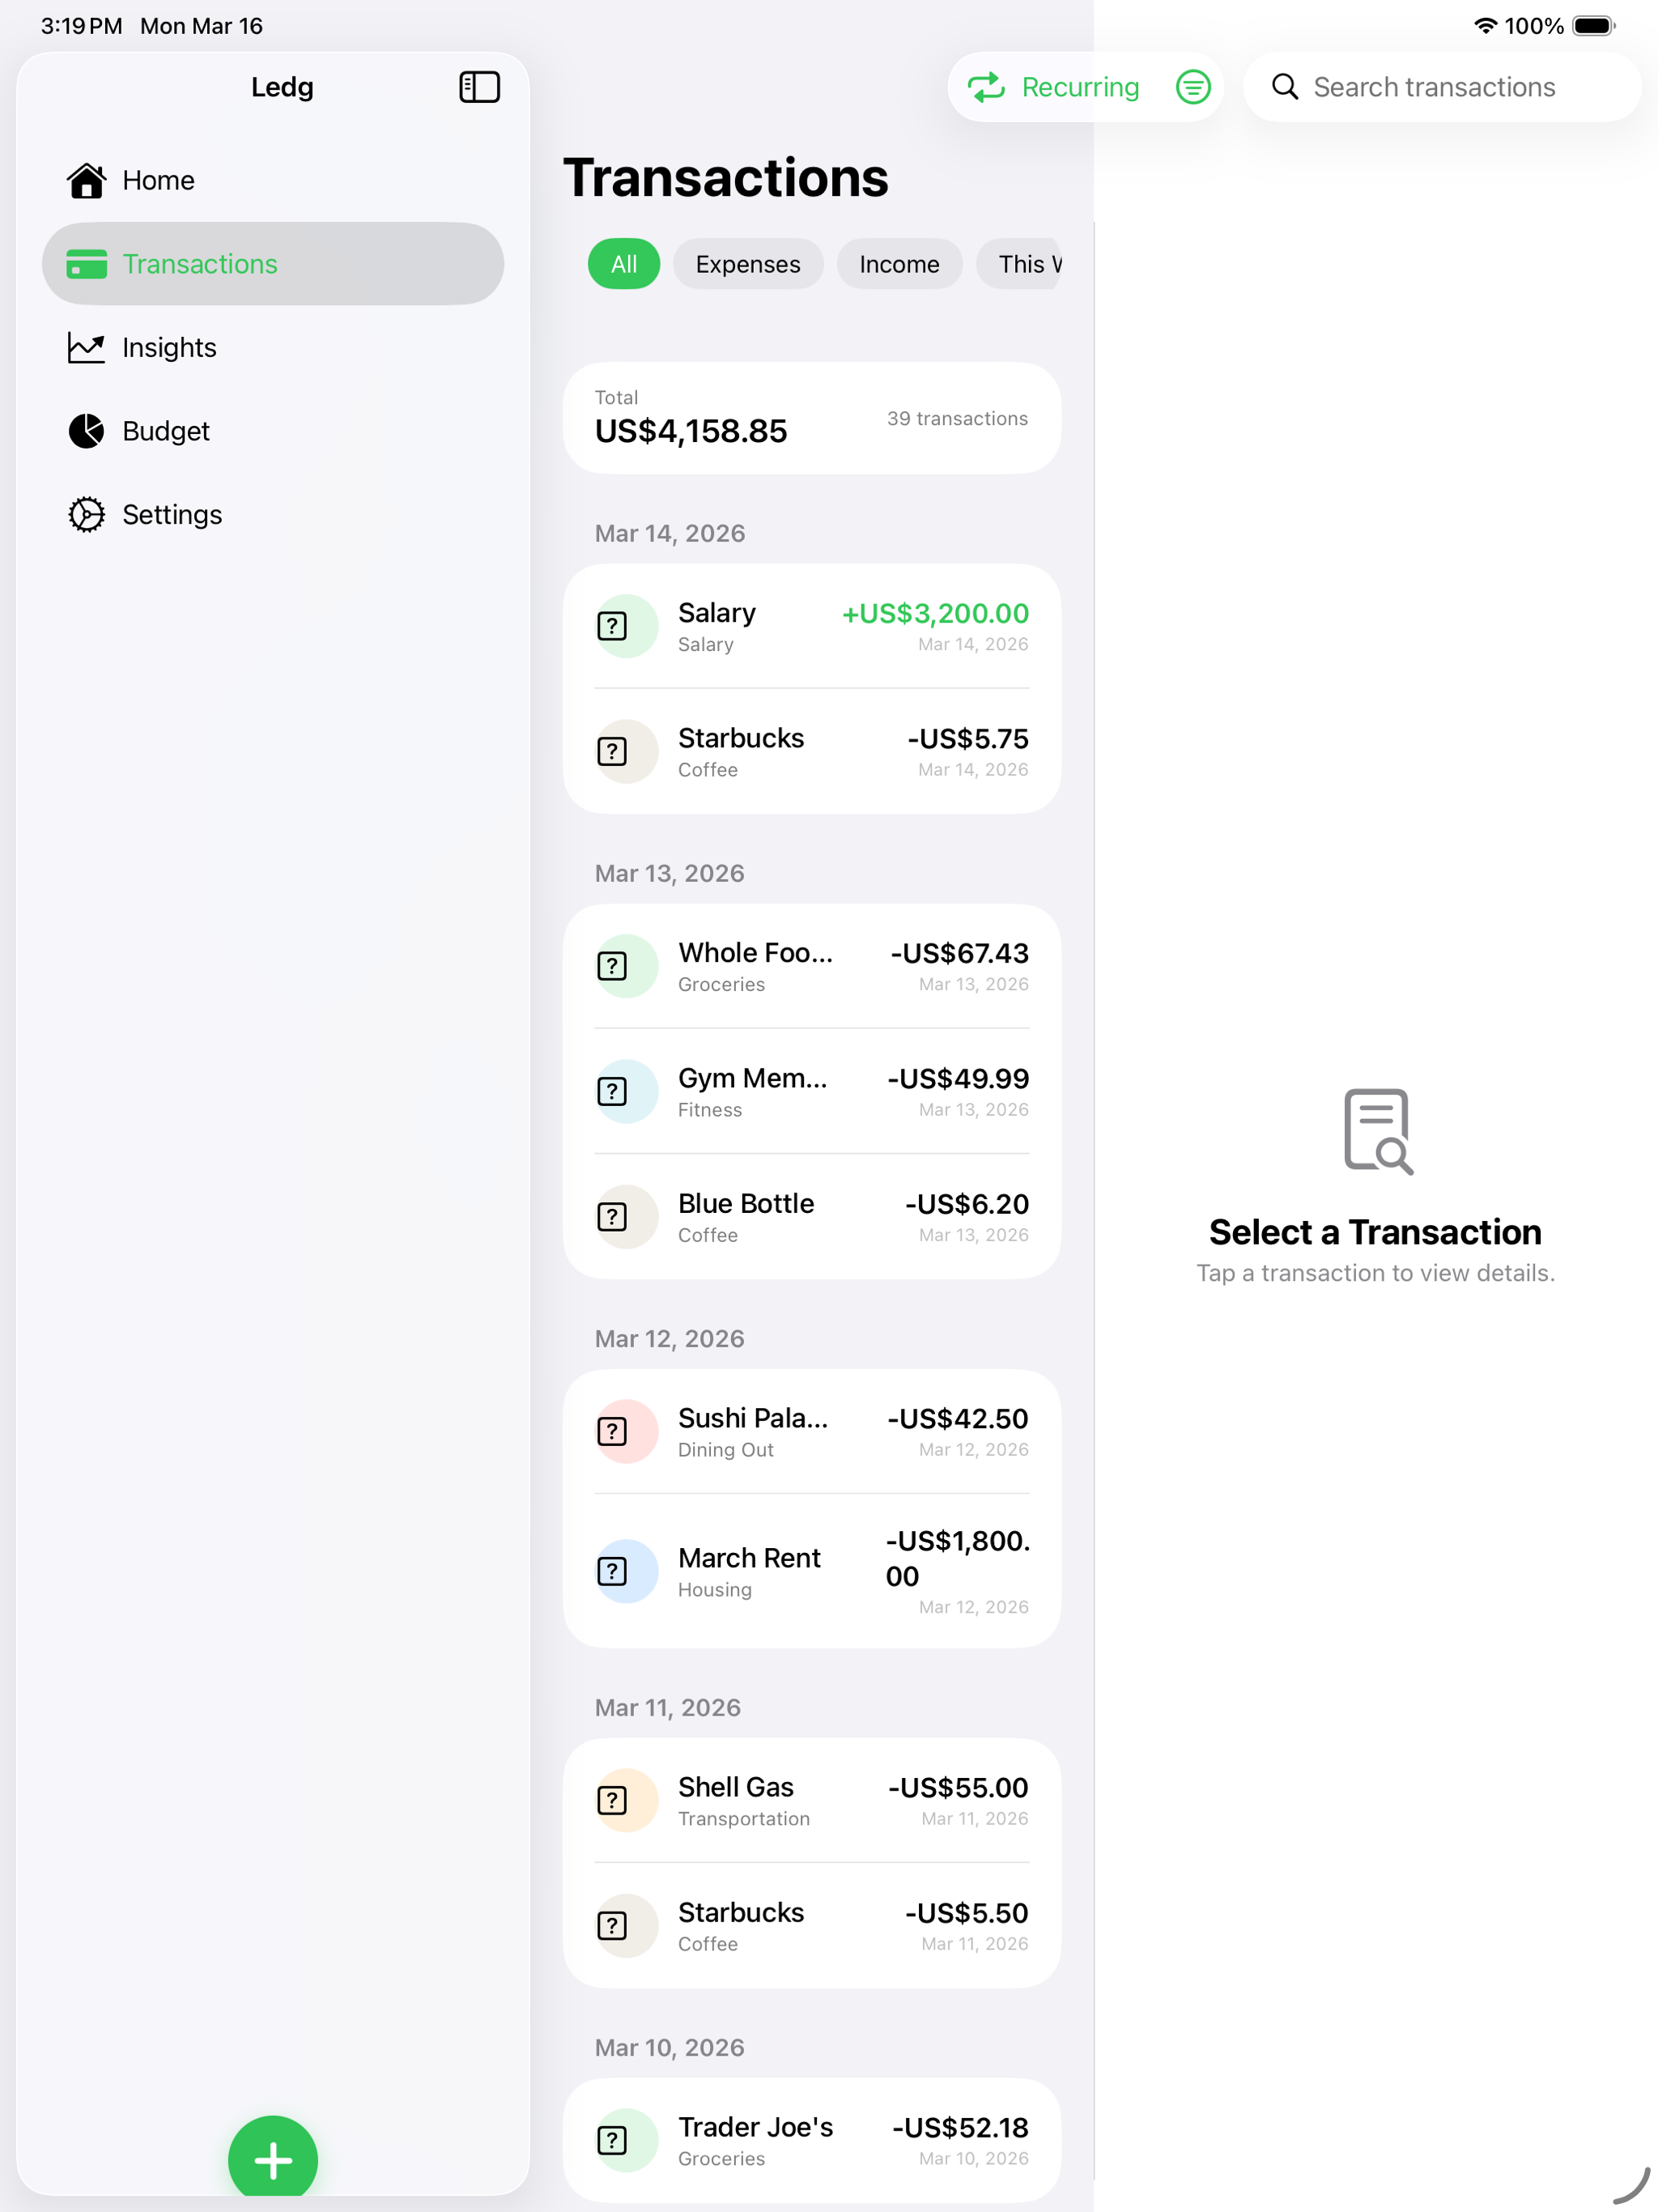
Task: Open Recurring transactions
Action: [1053, 87]
